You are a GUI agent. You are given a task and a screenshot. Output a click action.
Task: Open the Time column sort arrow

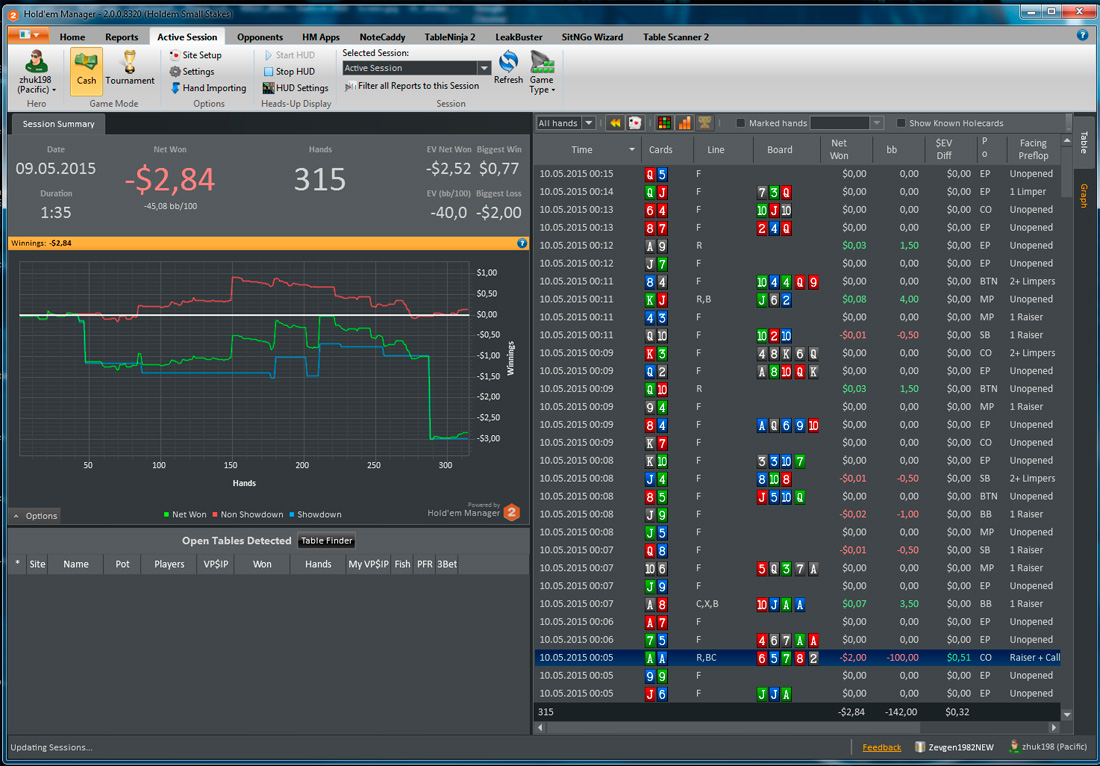(x=632, y=149)
